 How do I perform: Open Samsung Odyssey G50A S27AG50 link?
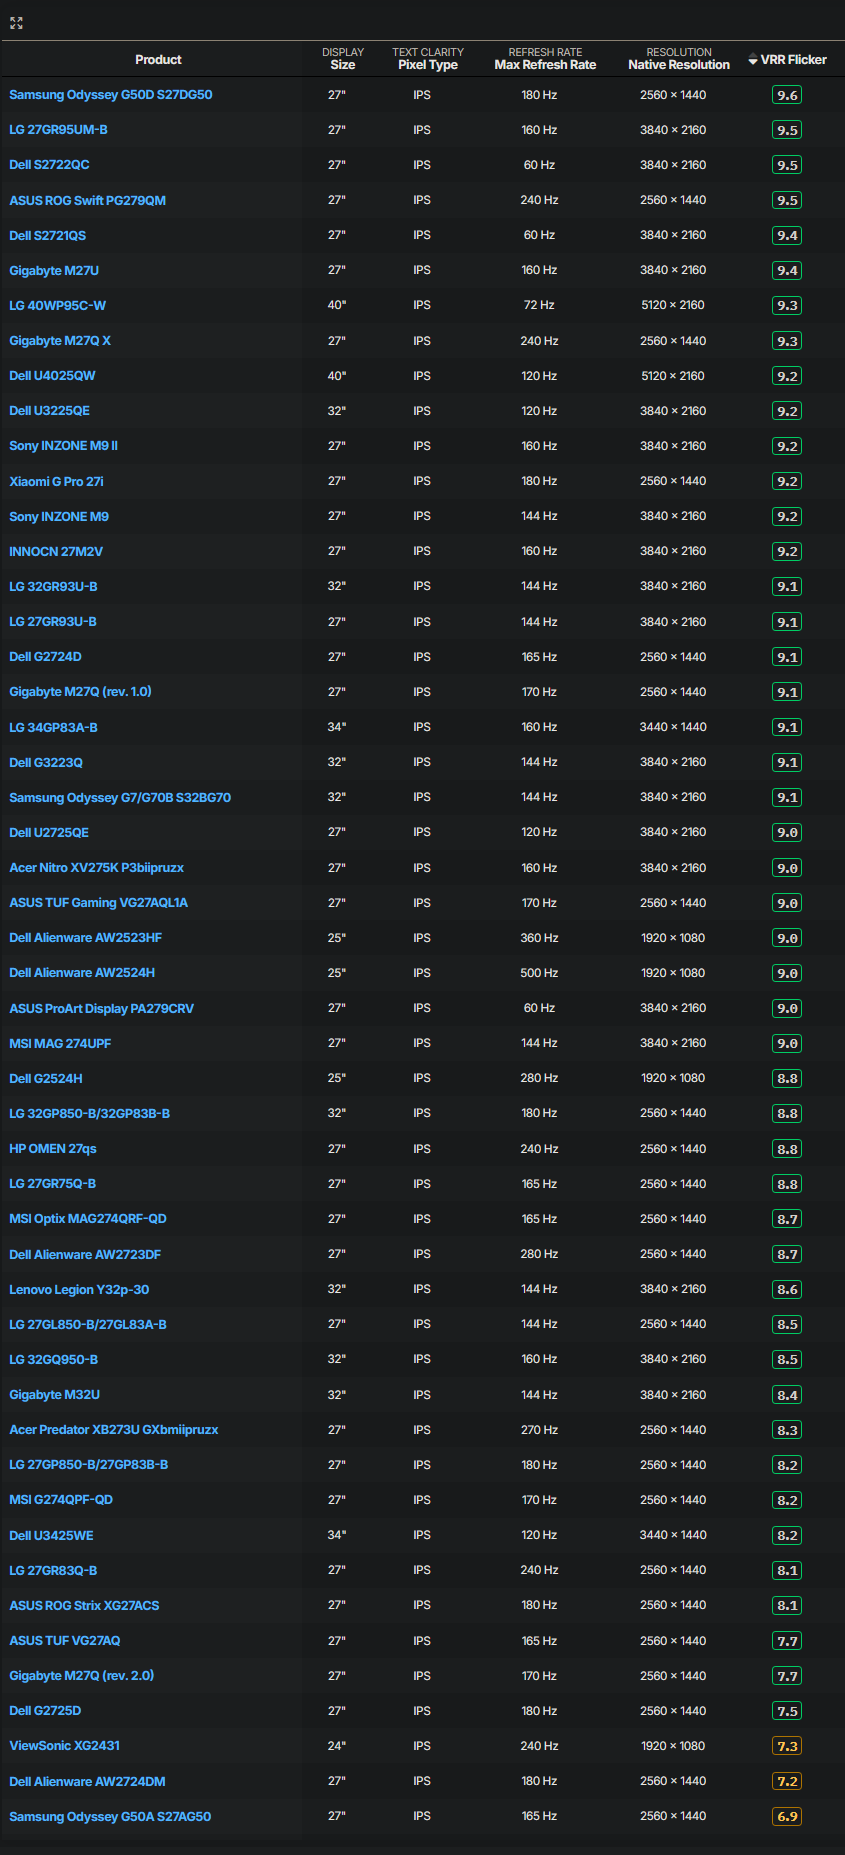click(110, 1816)
